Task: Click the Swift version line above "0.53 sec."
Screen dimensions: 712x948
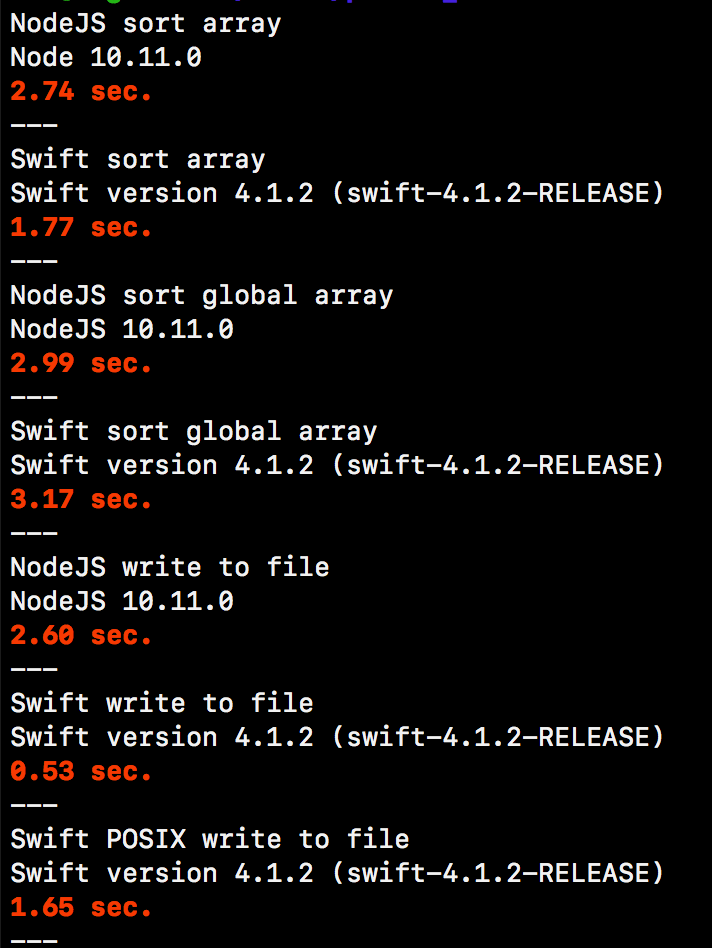Action: click(x=337, y=738)
